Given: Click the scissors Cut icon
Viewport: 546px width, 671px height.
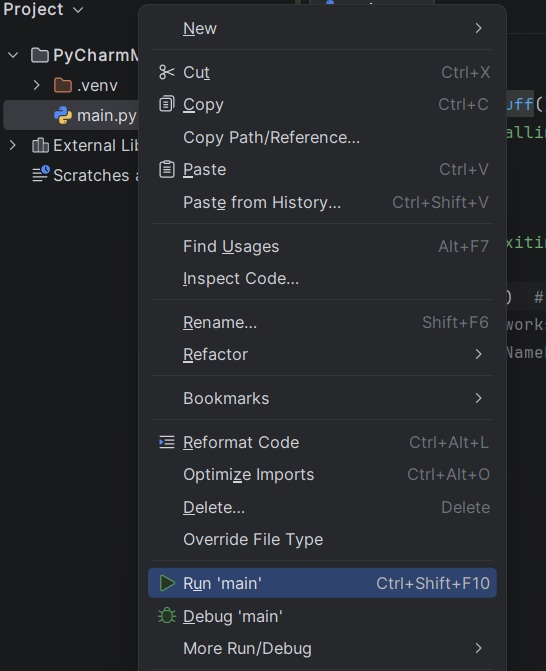Looking at the screenshot, I should [x=166, y=72].
